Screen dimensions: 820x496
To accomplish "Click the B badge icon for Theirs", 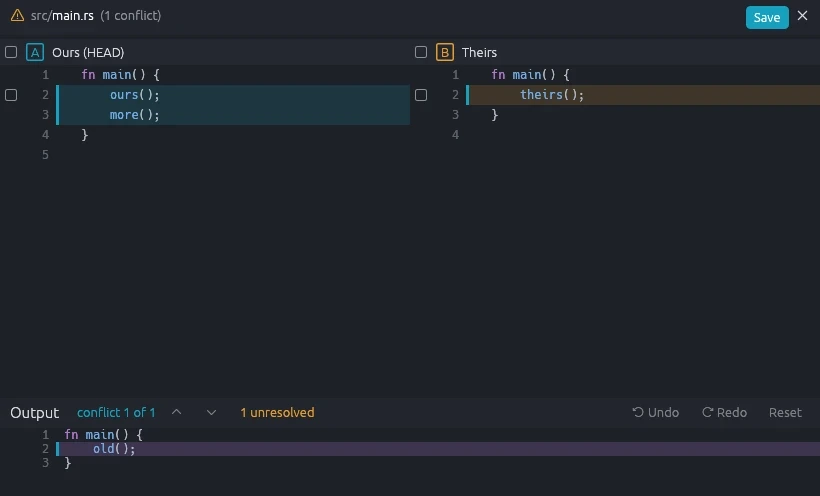I will click(445, 52).
